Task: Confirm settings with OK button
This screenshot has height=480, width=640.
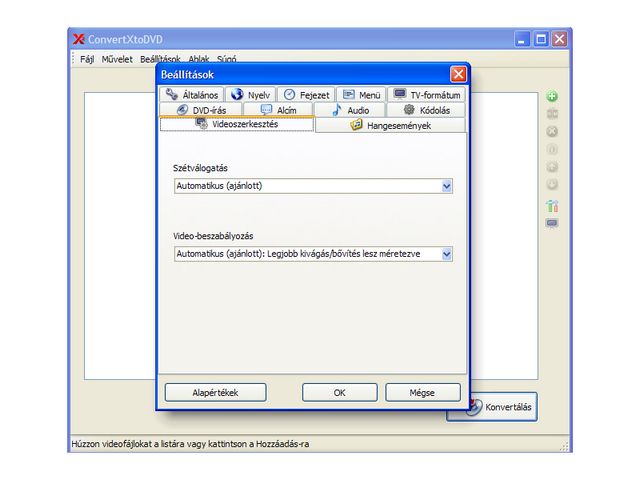Action: point(340,393)
